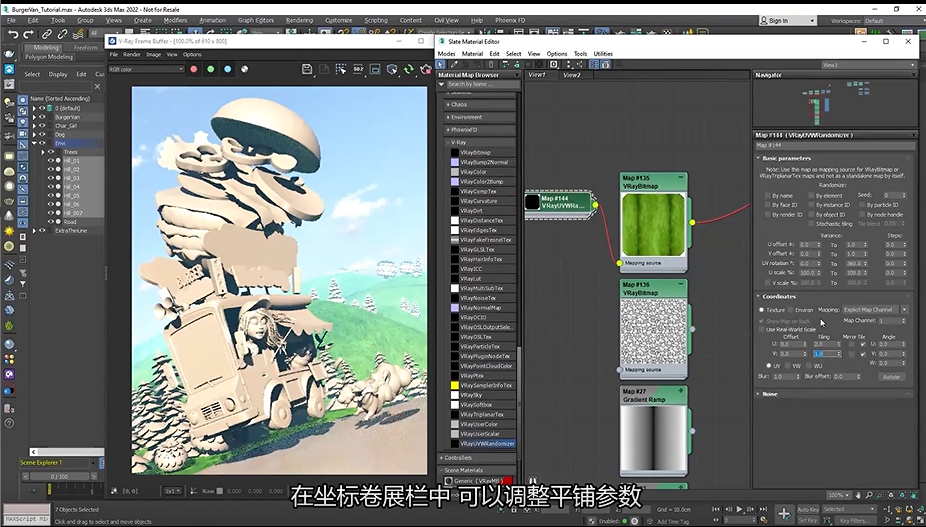Click the Bind to Space Warp icon
The width and height of the screenshot is (926, 527).
77,34
